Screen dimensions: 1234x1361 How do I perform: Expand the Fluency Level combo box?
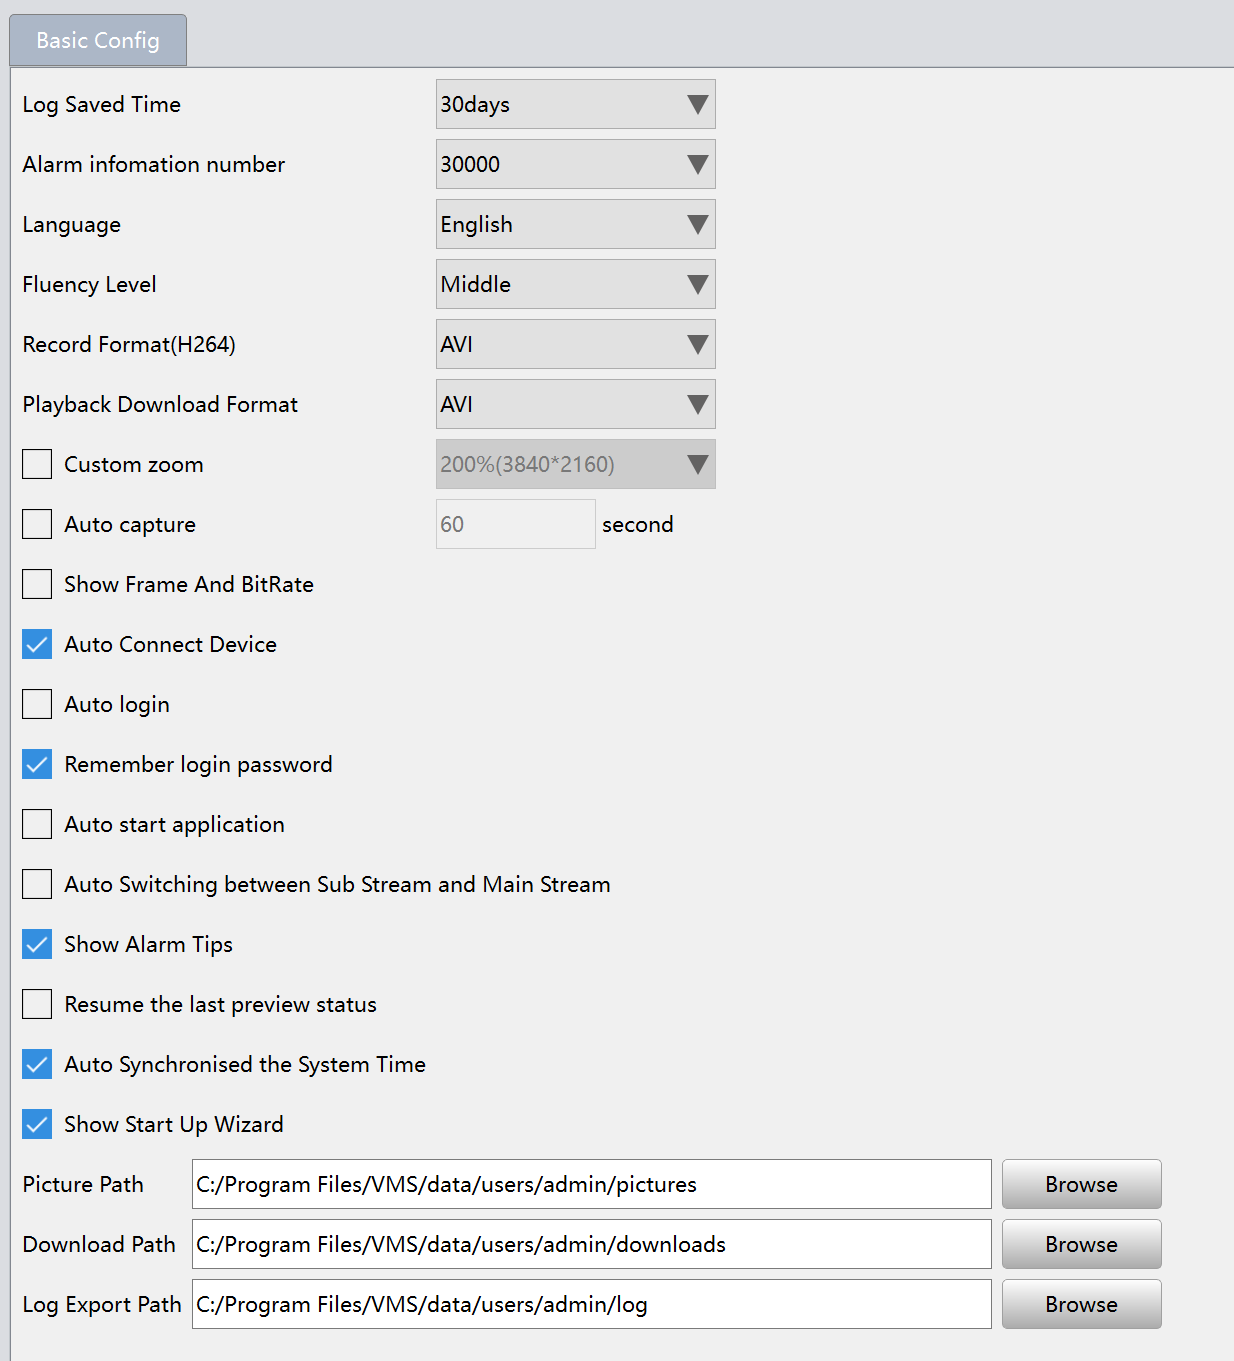pyautogui.click(x=576, y=284)
